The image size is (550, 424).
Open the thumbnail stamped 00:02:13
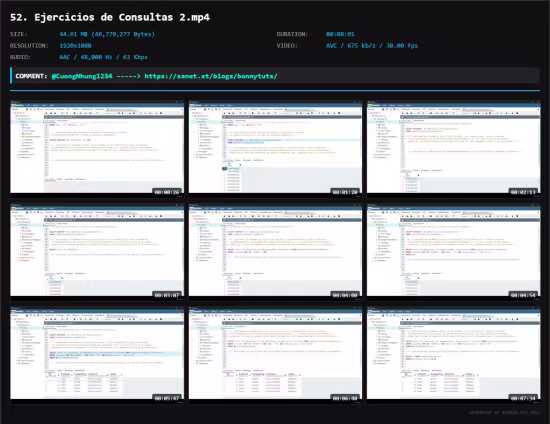454,148
